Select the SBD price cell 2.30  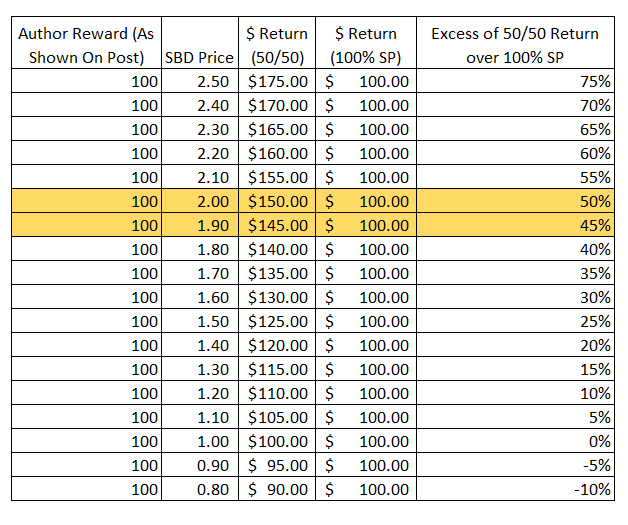pos(200,129)
